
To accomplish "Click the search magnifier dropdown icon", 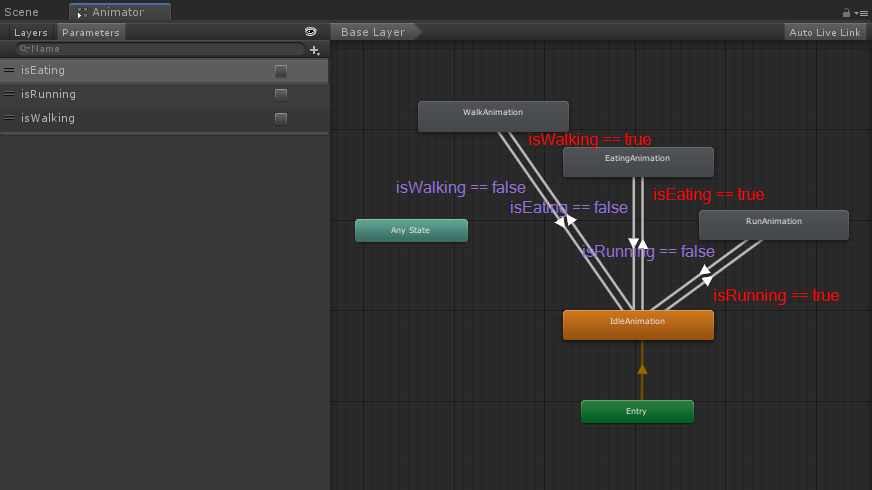I will point(23,49).
